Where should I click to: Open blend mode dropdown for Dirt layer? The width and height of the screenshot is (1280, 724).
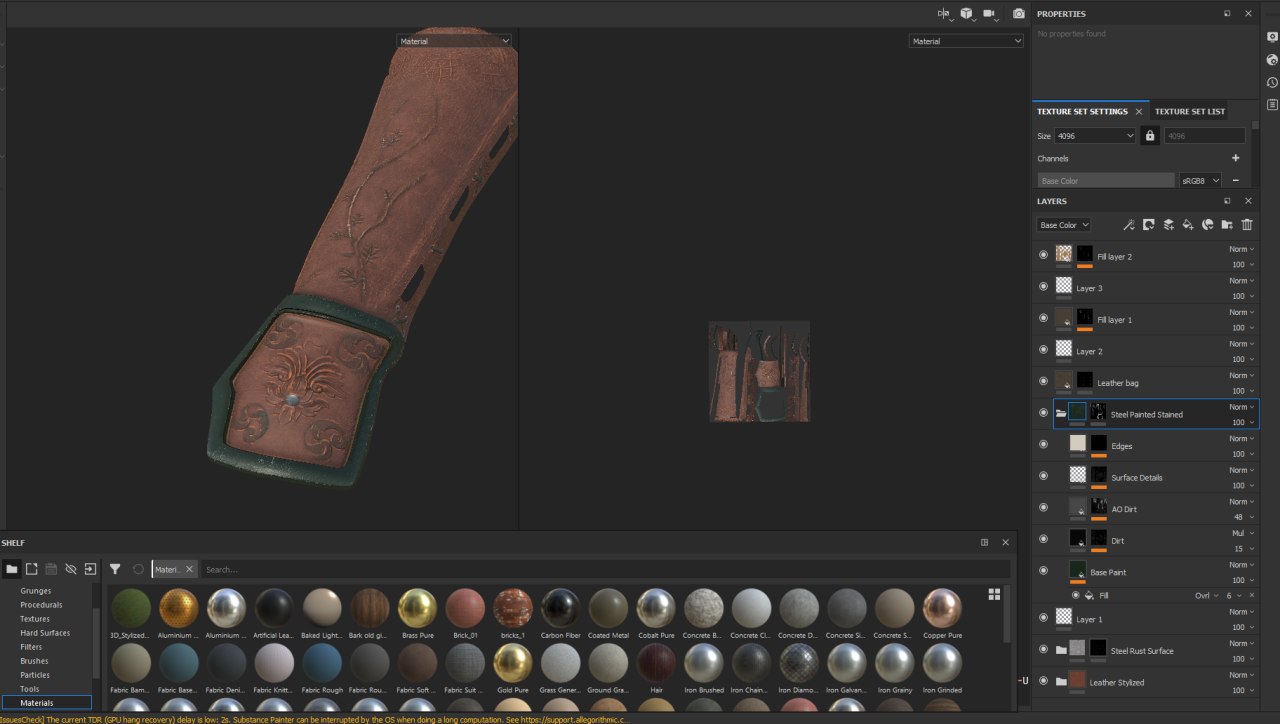pos(1242,533)
